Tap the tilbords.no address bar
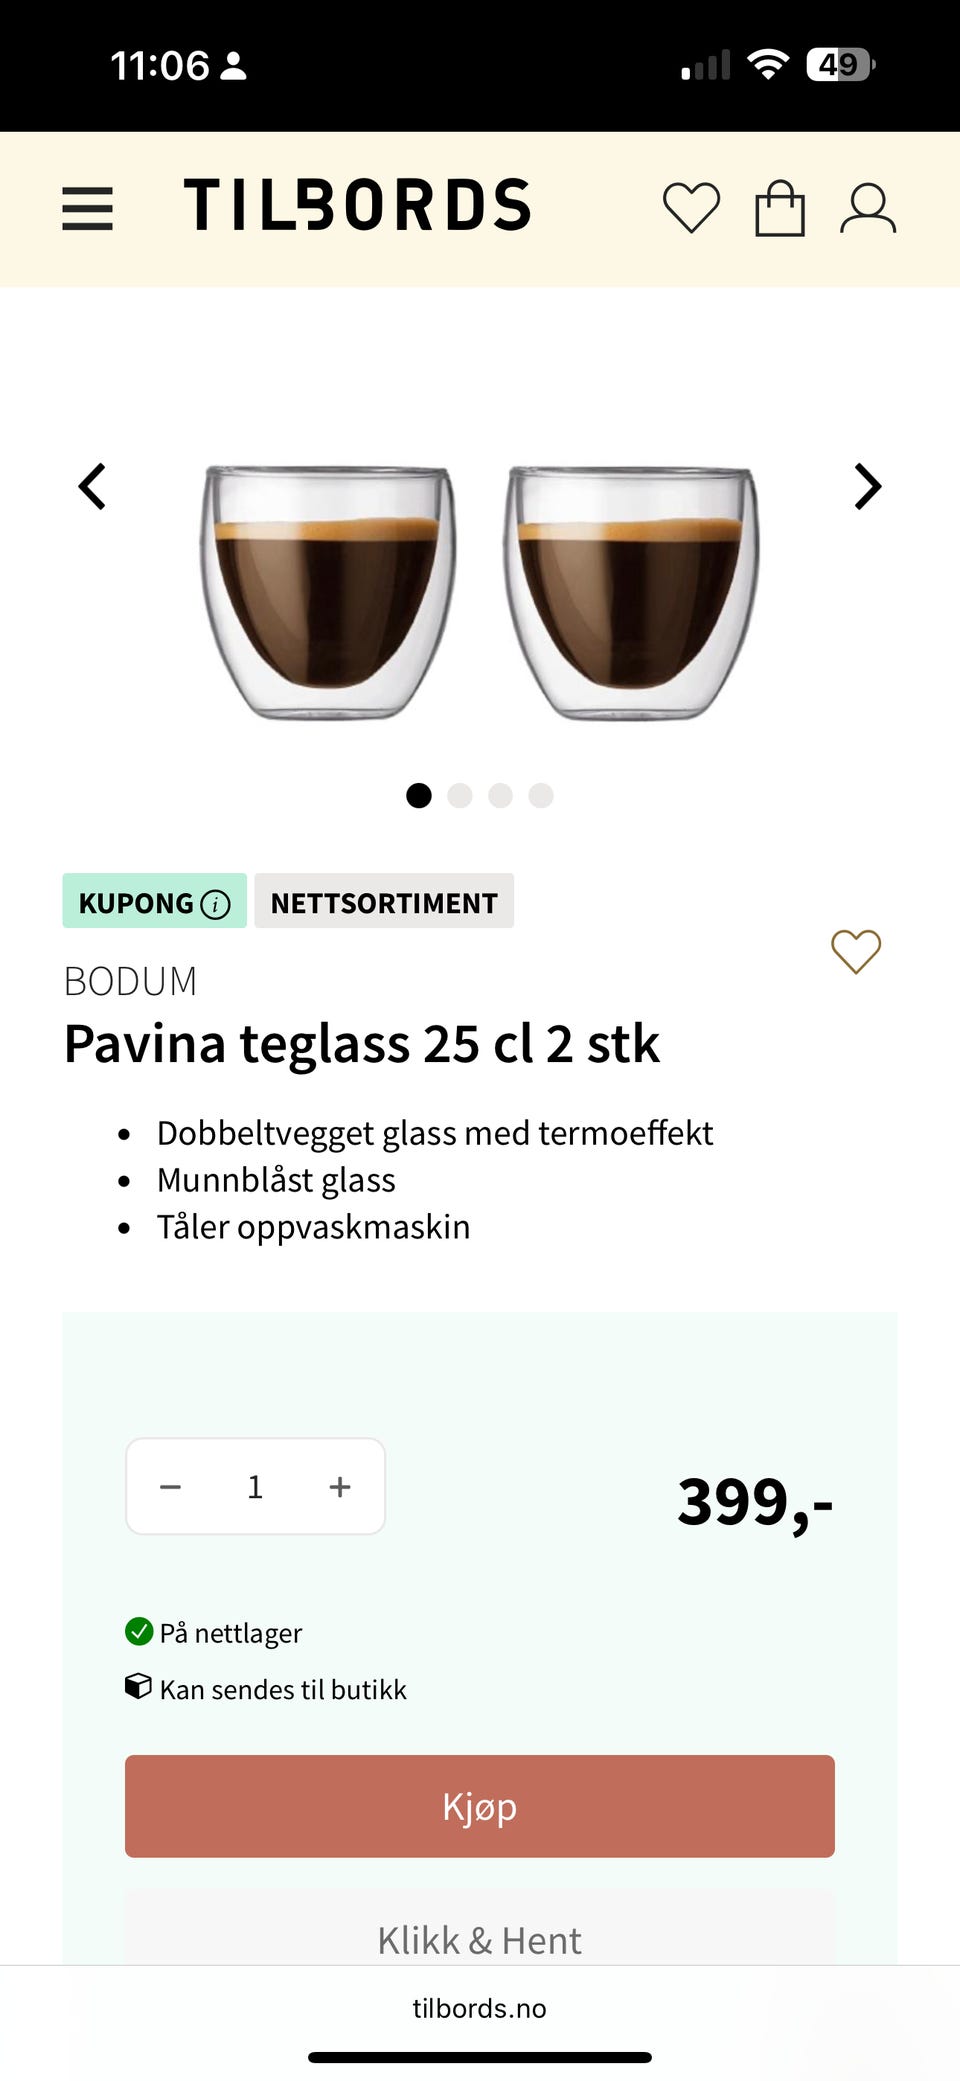 [x=480, y=2008]
